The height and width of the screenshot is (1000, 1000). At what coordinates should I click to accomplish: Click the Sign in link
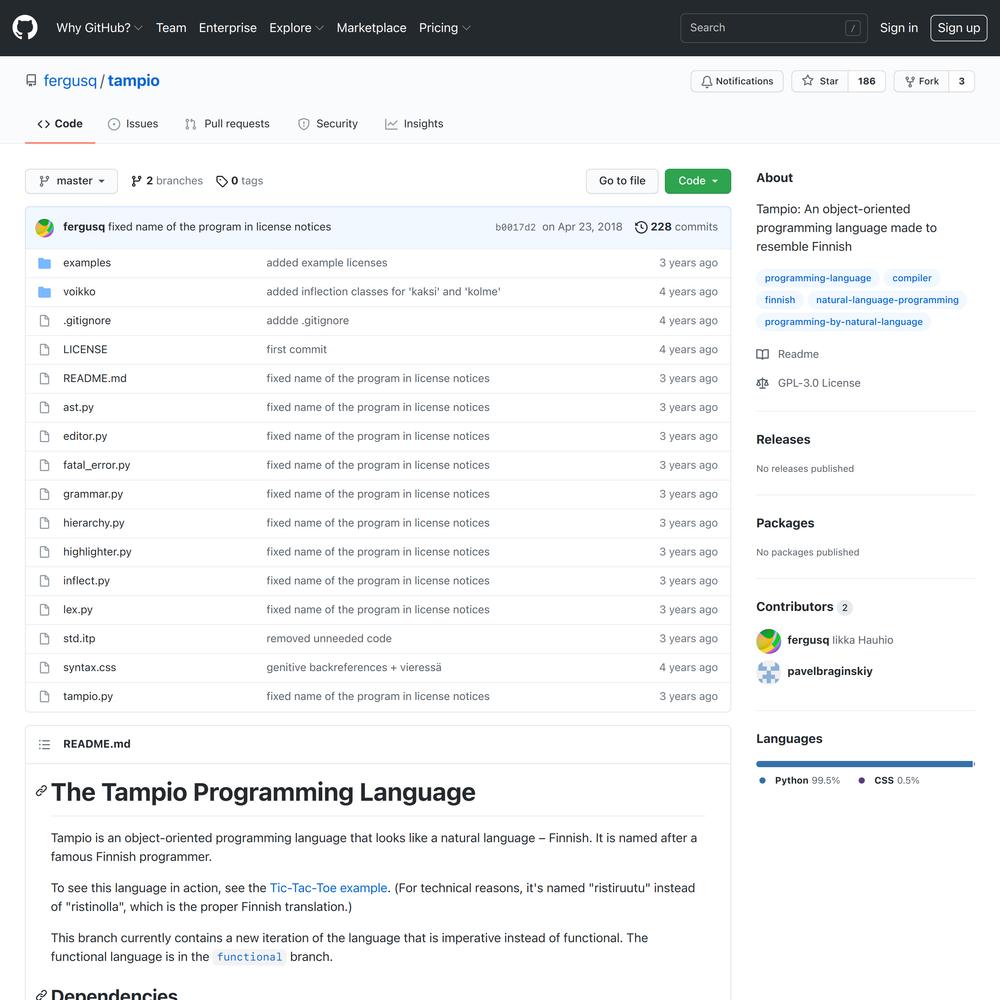click(899, 28)
